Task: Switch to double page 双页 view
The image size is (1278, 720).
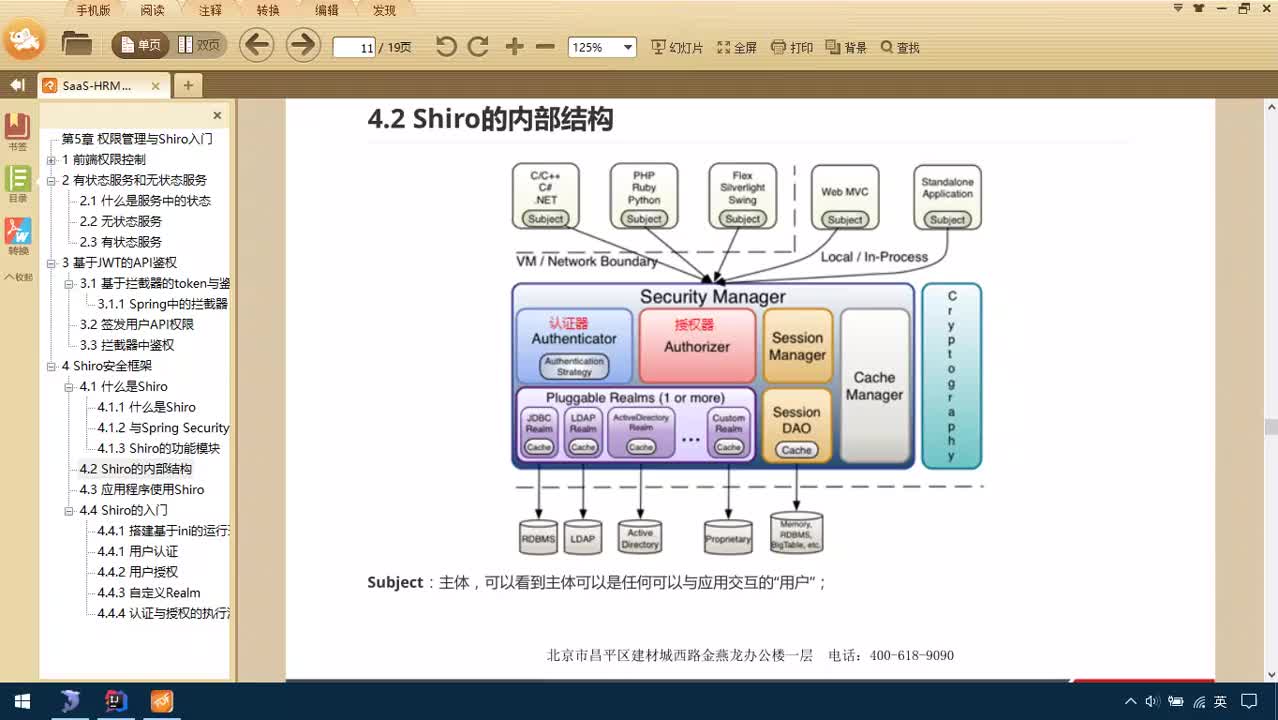Action: (x=198, y=45)
